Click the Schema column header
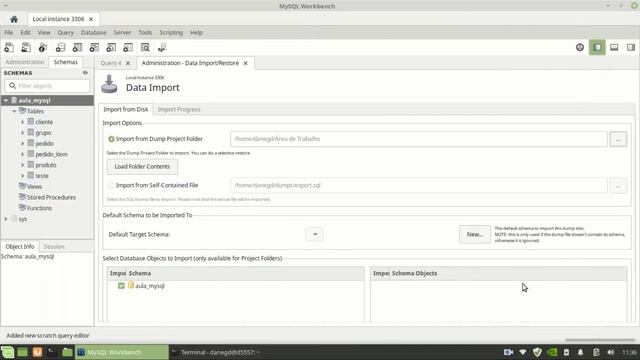This screenshot has width=640, height=360. click(245, 273)
